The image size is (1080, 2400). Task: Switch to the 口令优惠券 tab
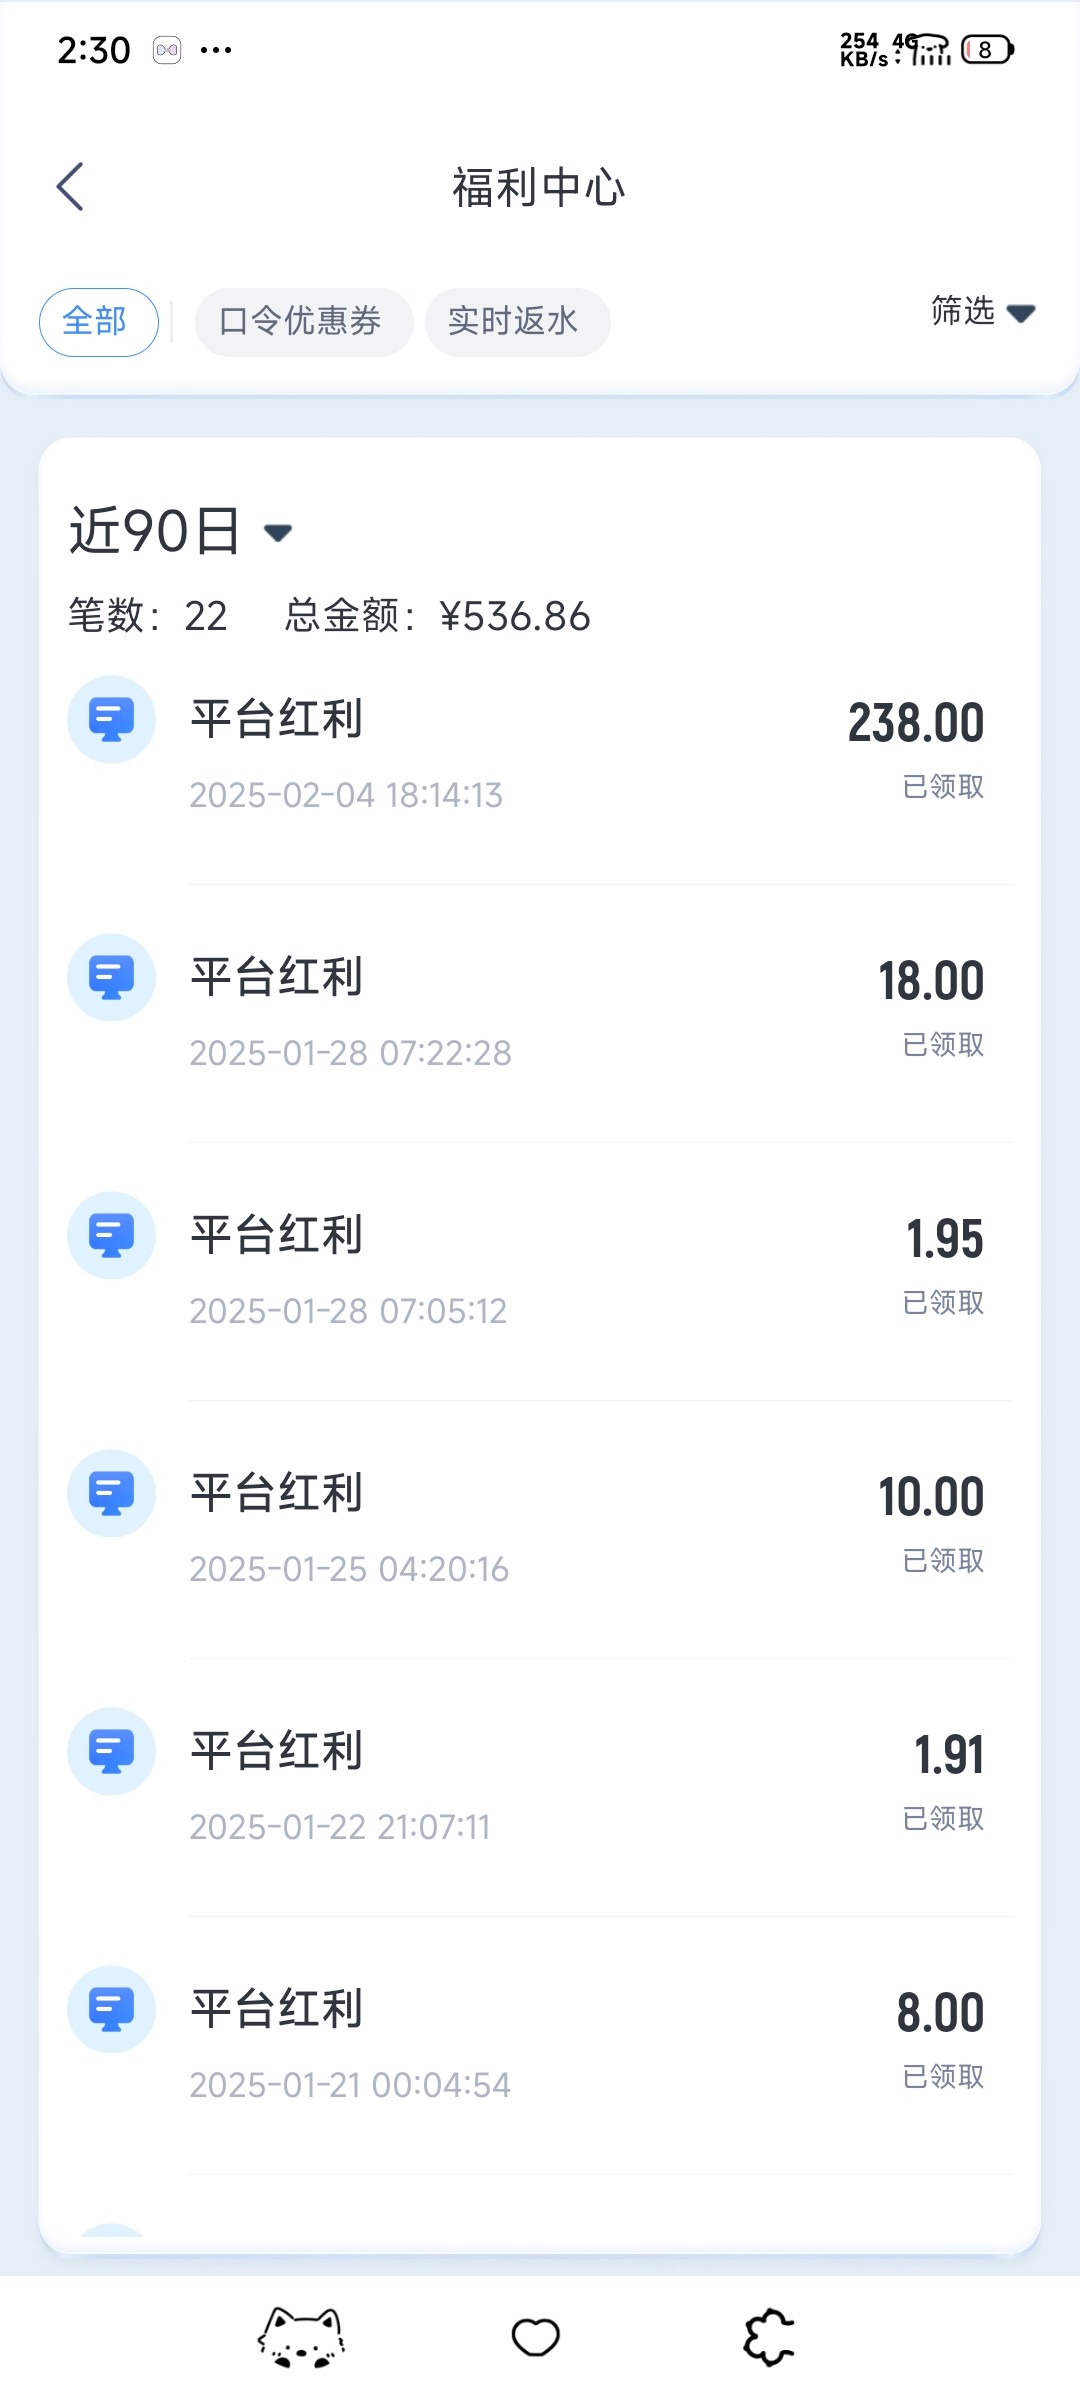(x=303, y=322)
